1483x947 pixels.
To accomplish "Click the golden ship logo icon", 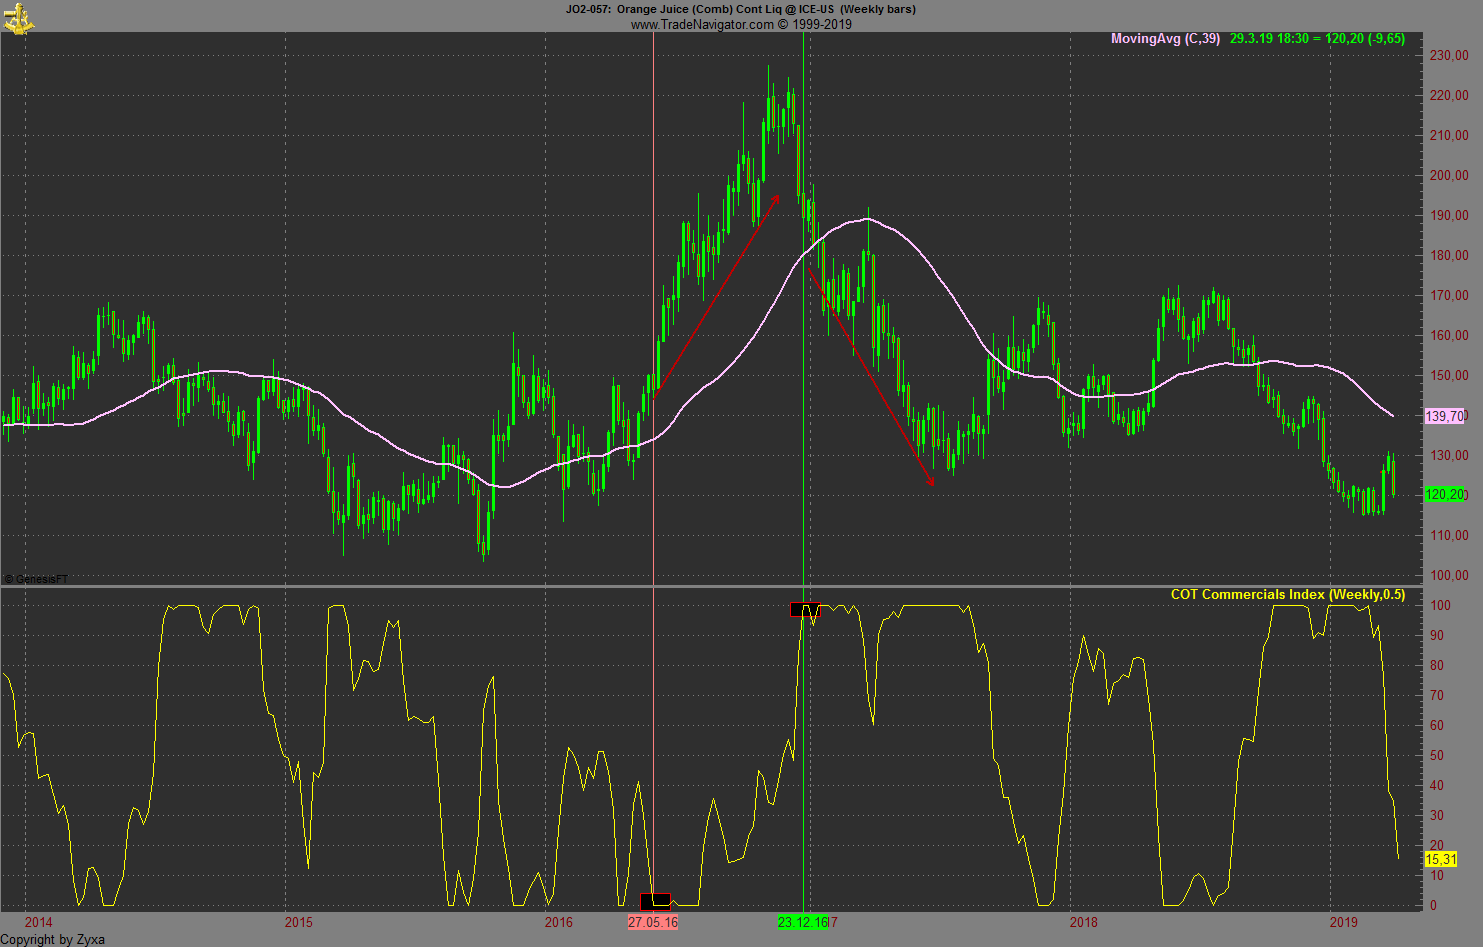I will [x=17, y=17].
